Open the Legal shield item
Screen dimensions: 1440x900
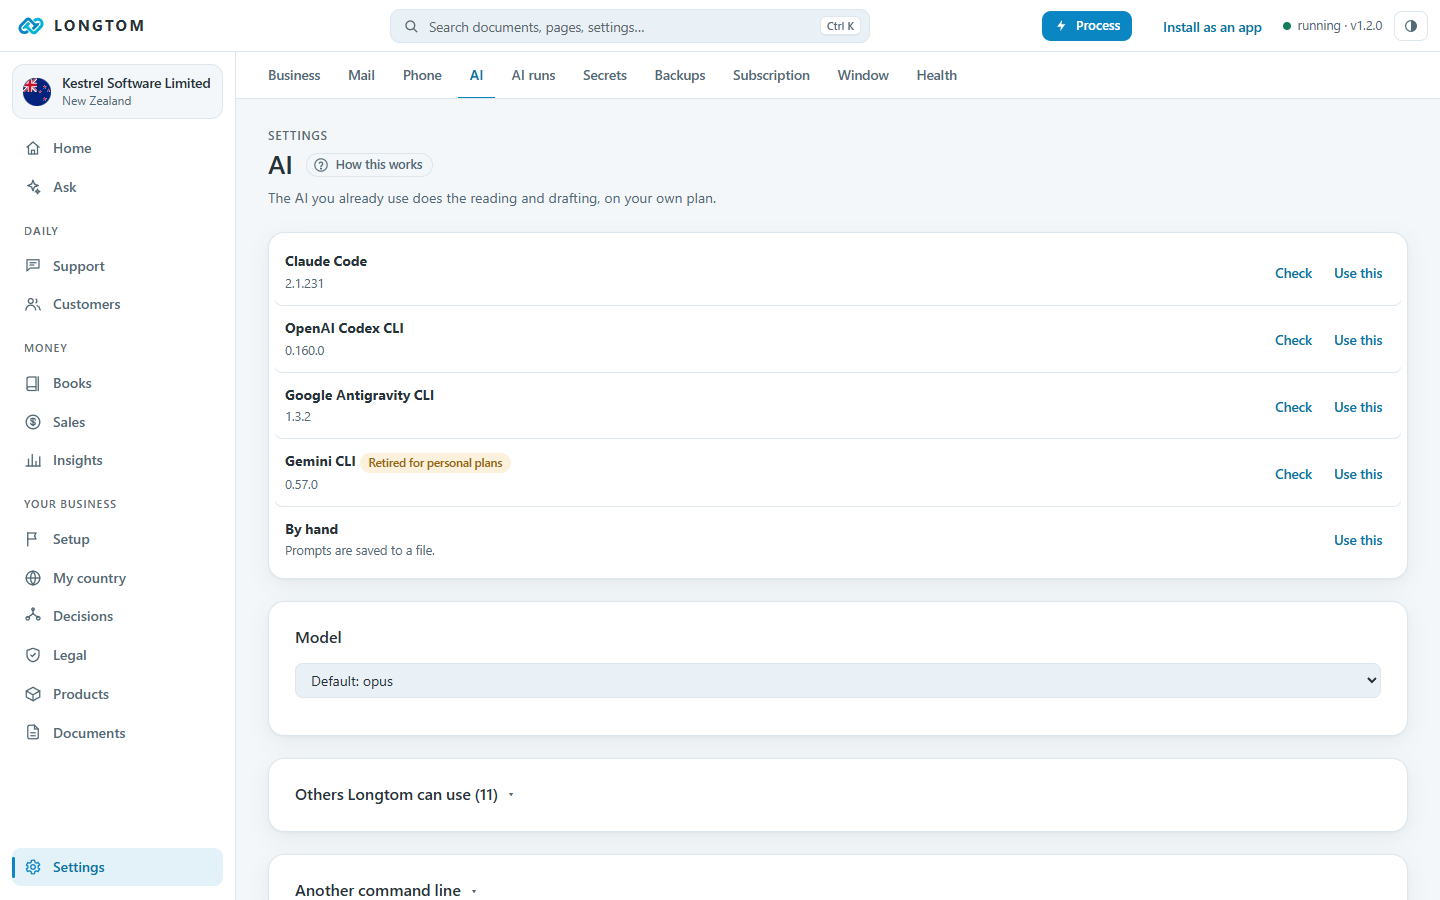117,655
